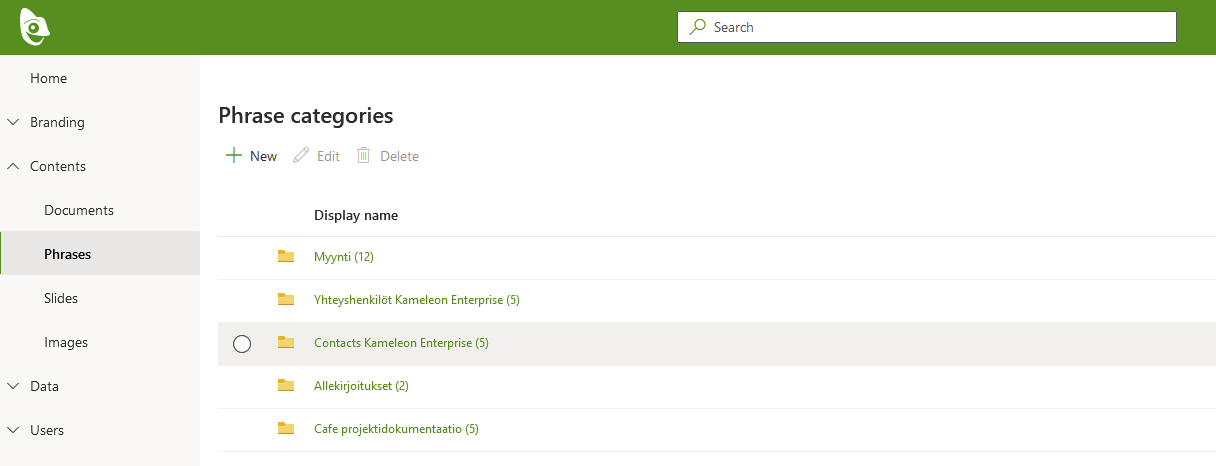The width and height of the screenshot is (1216, 466).
Task: Collapse the Contents menu section
Action: 13,166
